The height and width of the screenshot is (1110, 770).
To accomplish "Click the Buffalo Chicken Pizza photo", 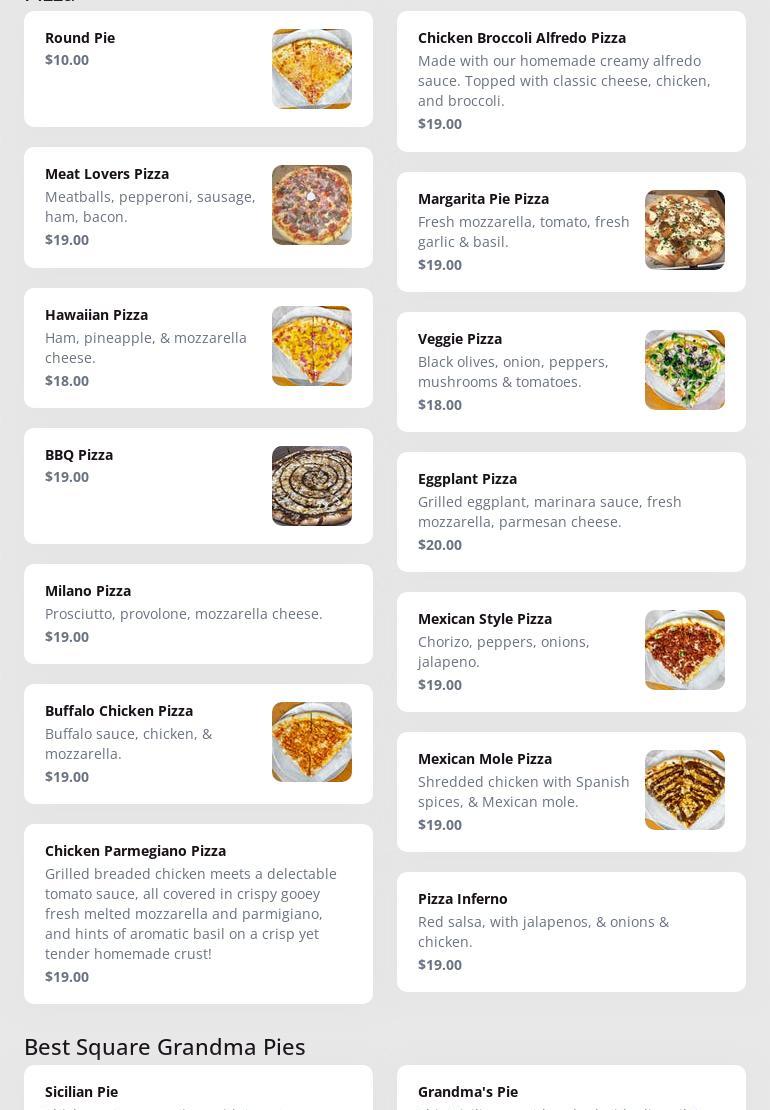I will 311,742.
